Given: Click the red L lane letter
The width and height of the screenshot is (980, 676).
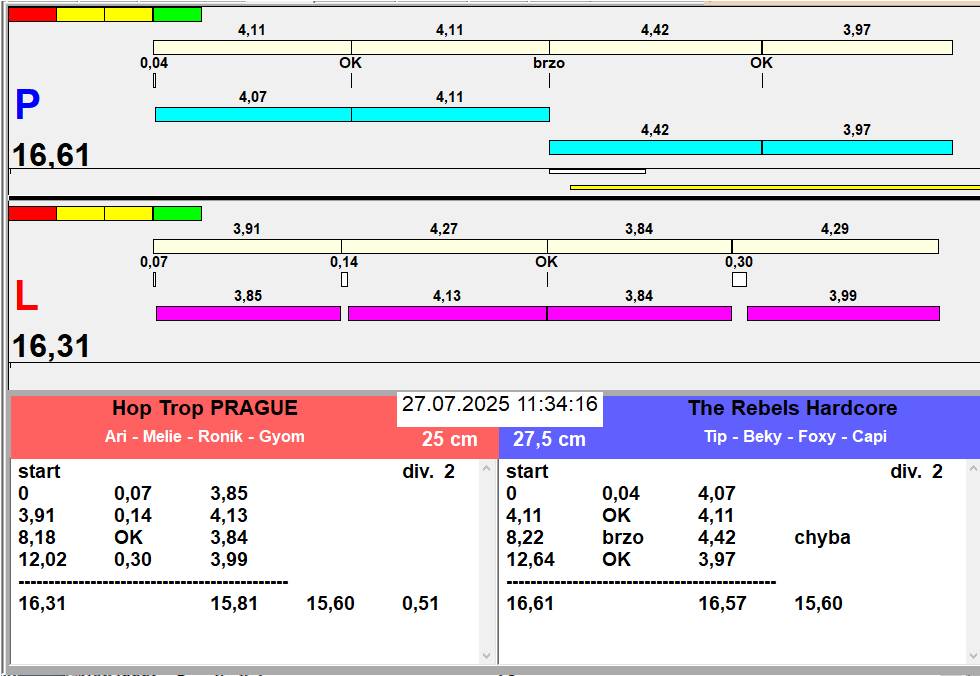Looking at the screenshot, I should pyautogui.click(x=26, y=296).
